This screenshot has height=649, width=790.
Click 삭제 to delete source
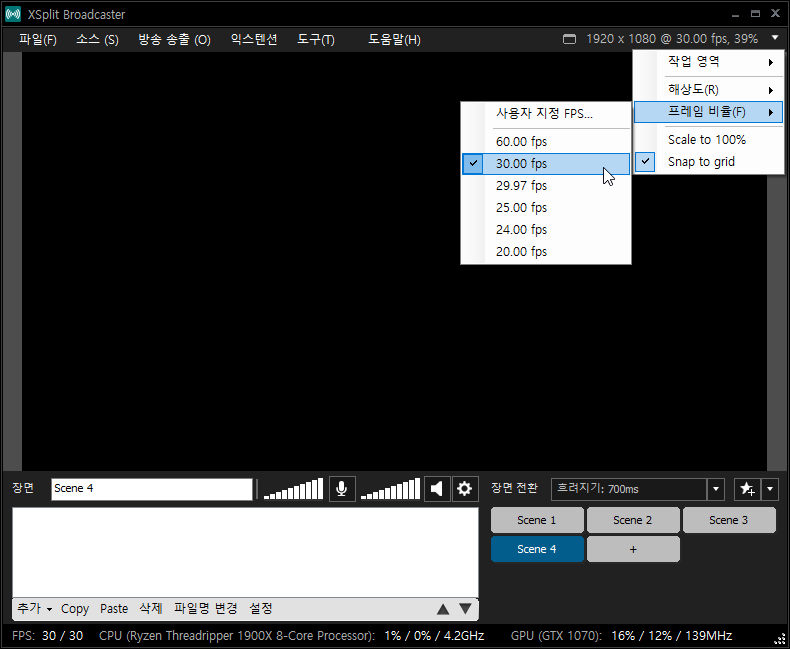(x=151, y=609)
